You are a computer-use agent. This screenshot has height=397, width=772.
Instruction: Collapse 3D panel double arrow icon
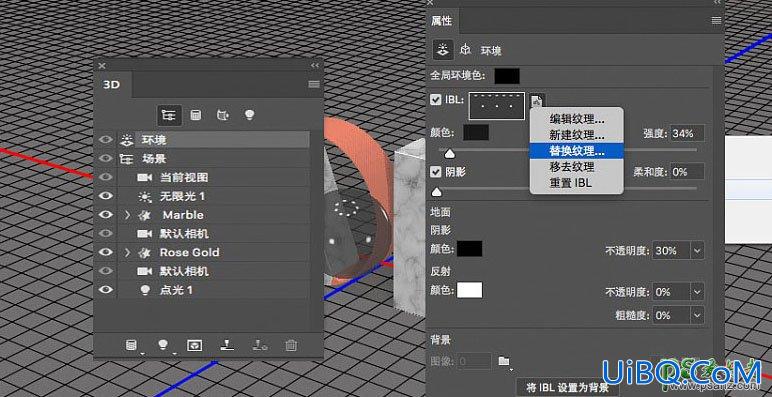315,66
